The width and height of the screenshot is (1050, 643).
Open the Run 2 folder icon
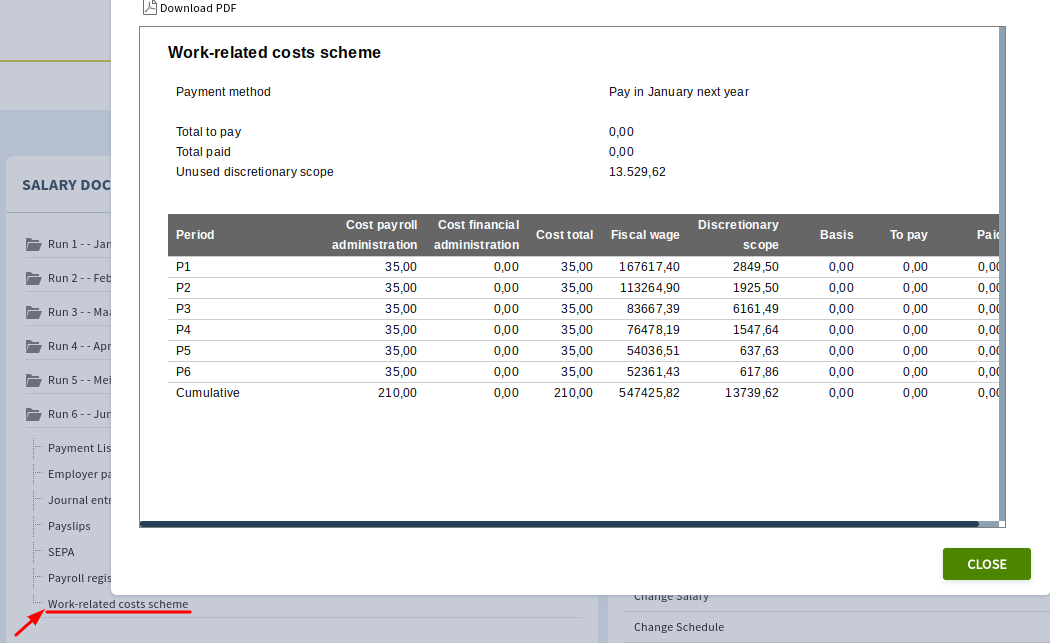click(33, 279)
